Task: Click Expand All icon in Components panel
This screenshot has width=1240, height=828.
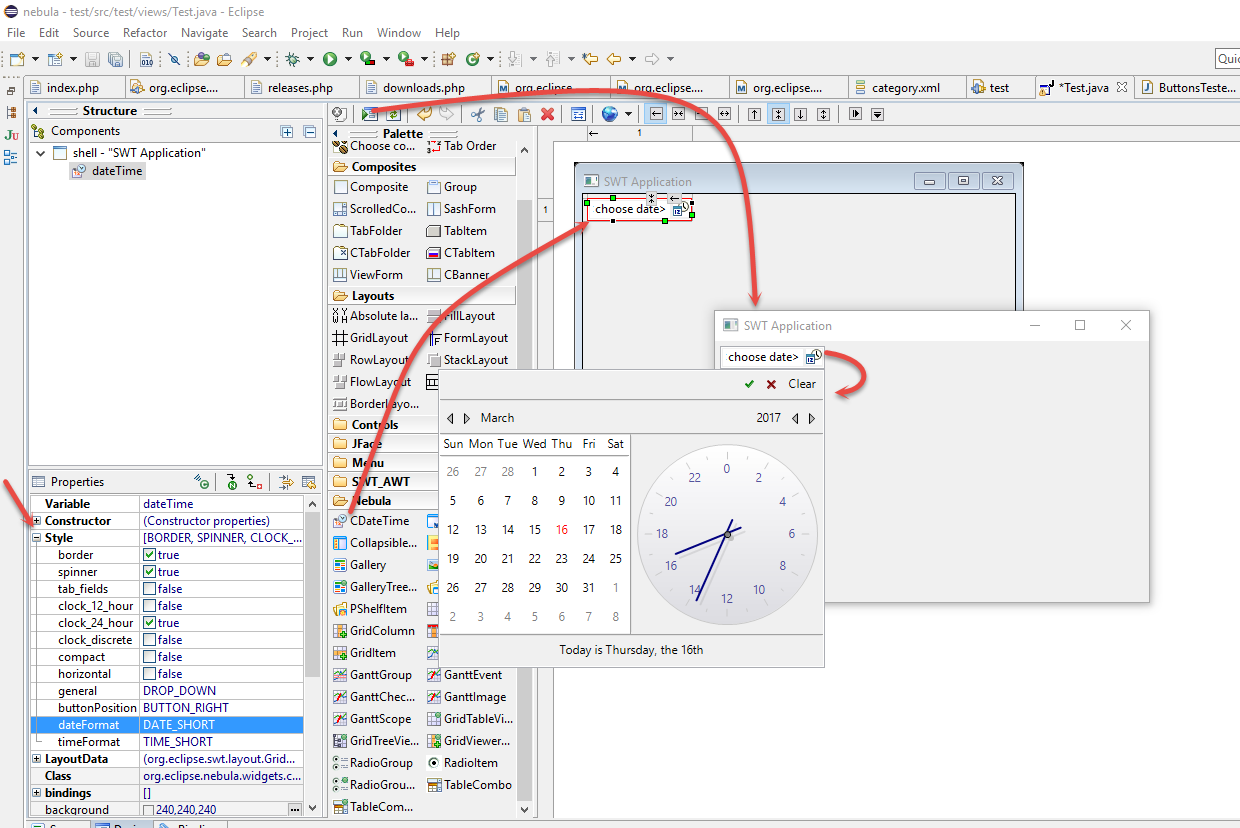Action: (287, 131)
